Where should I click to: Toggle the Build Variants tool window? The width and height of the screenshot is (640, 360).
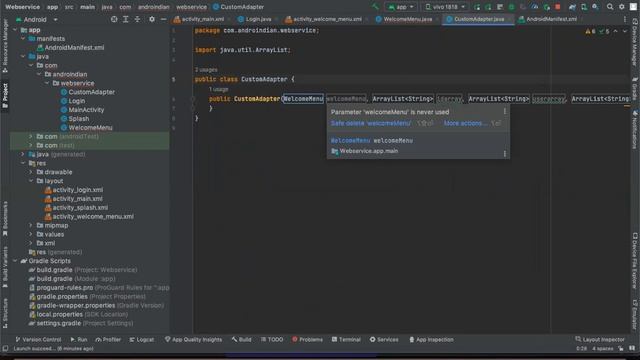tap(5, 267)
